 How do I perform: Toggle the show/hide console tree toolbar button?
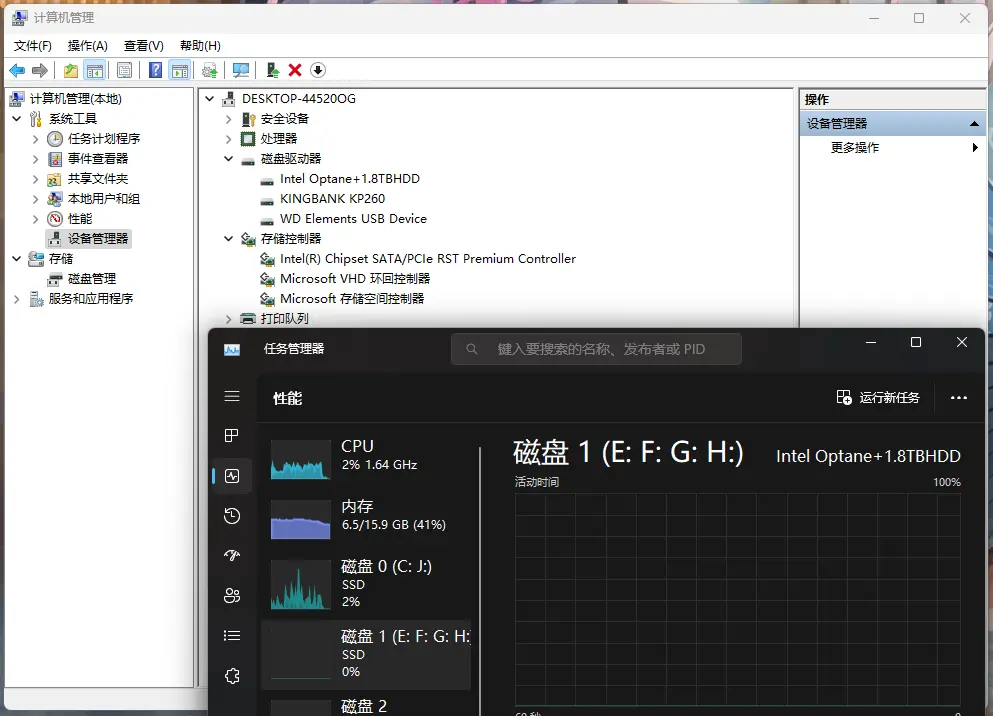pos(95,70)
